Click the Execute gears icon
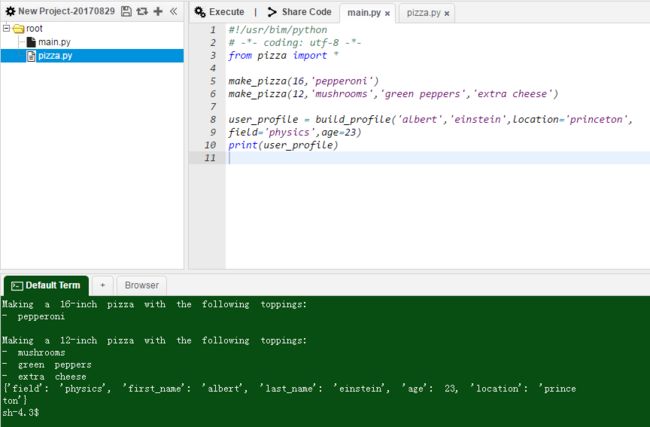 [200, 12]
